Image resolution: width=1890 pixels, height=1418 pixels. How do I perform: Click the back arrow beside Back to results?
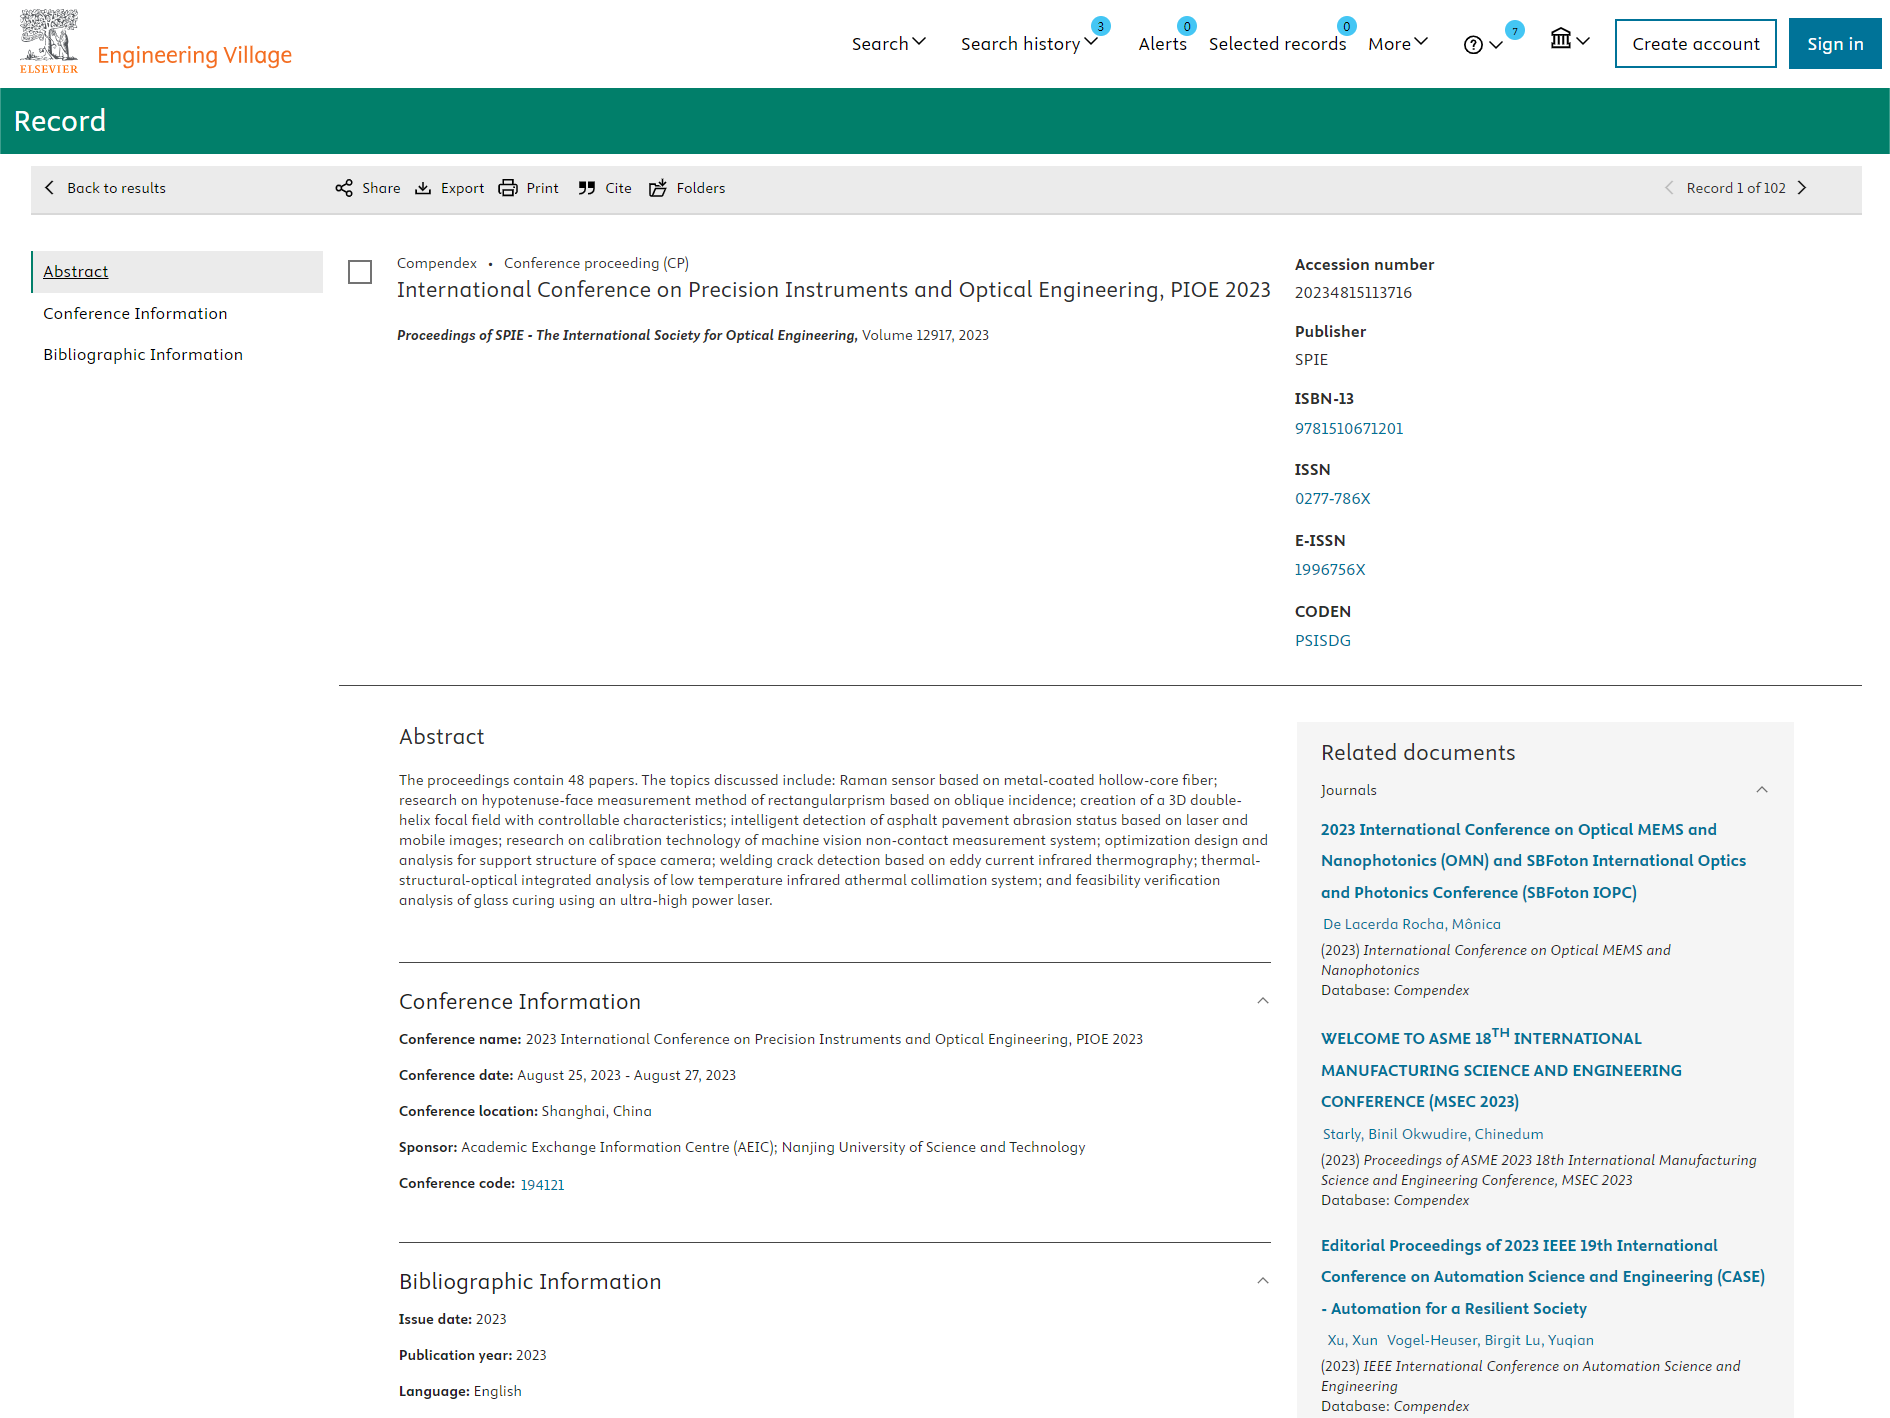(x=50, y=188)
